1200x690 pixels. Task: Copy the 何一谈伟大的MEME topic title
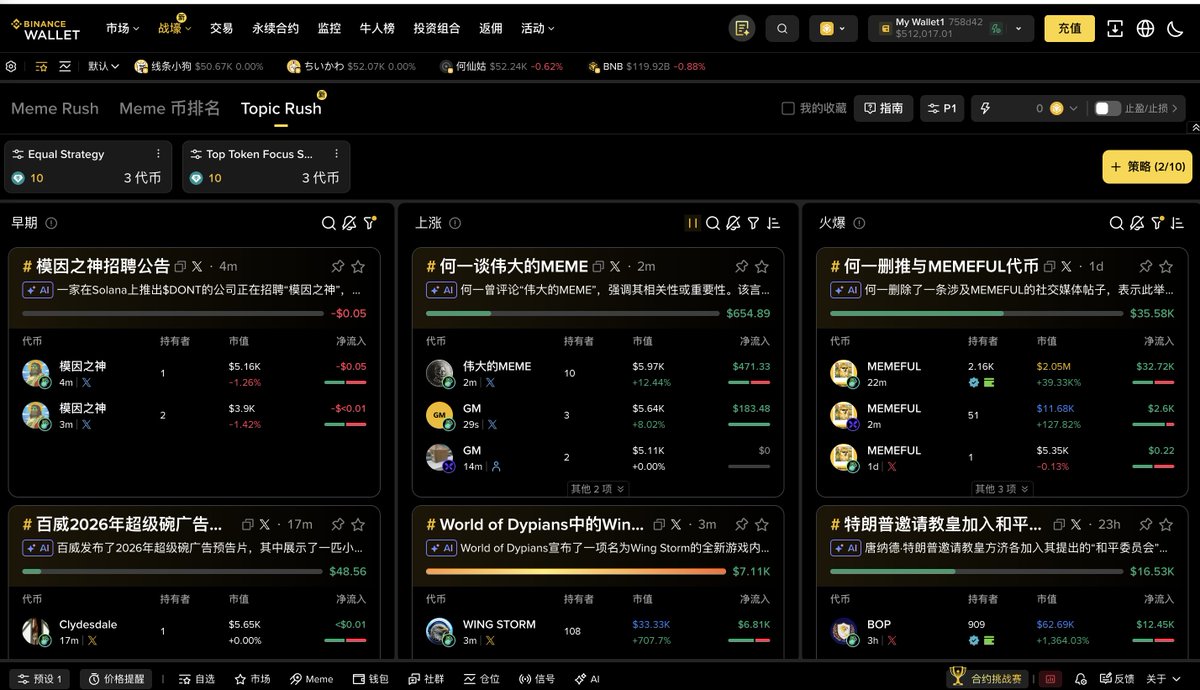(598, 266)
